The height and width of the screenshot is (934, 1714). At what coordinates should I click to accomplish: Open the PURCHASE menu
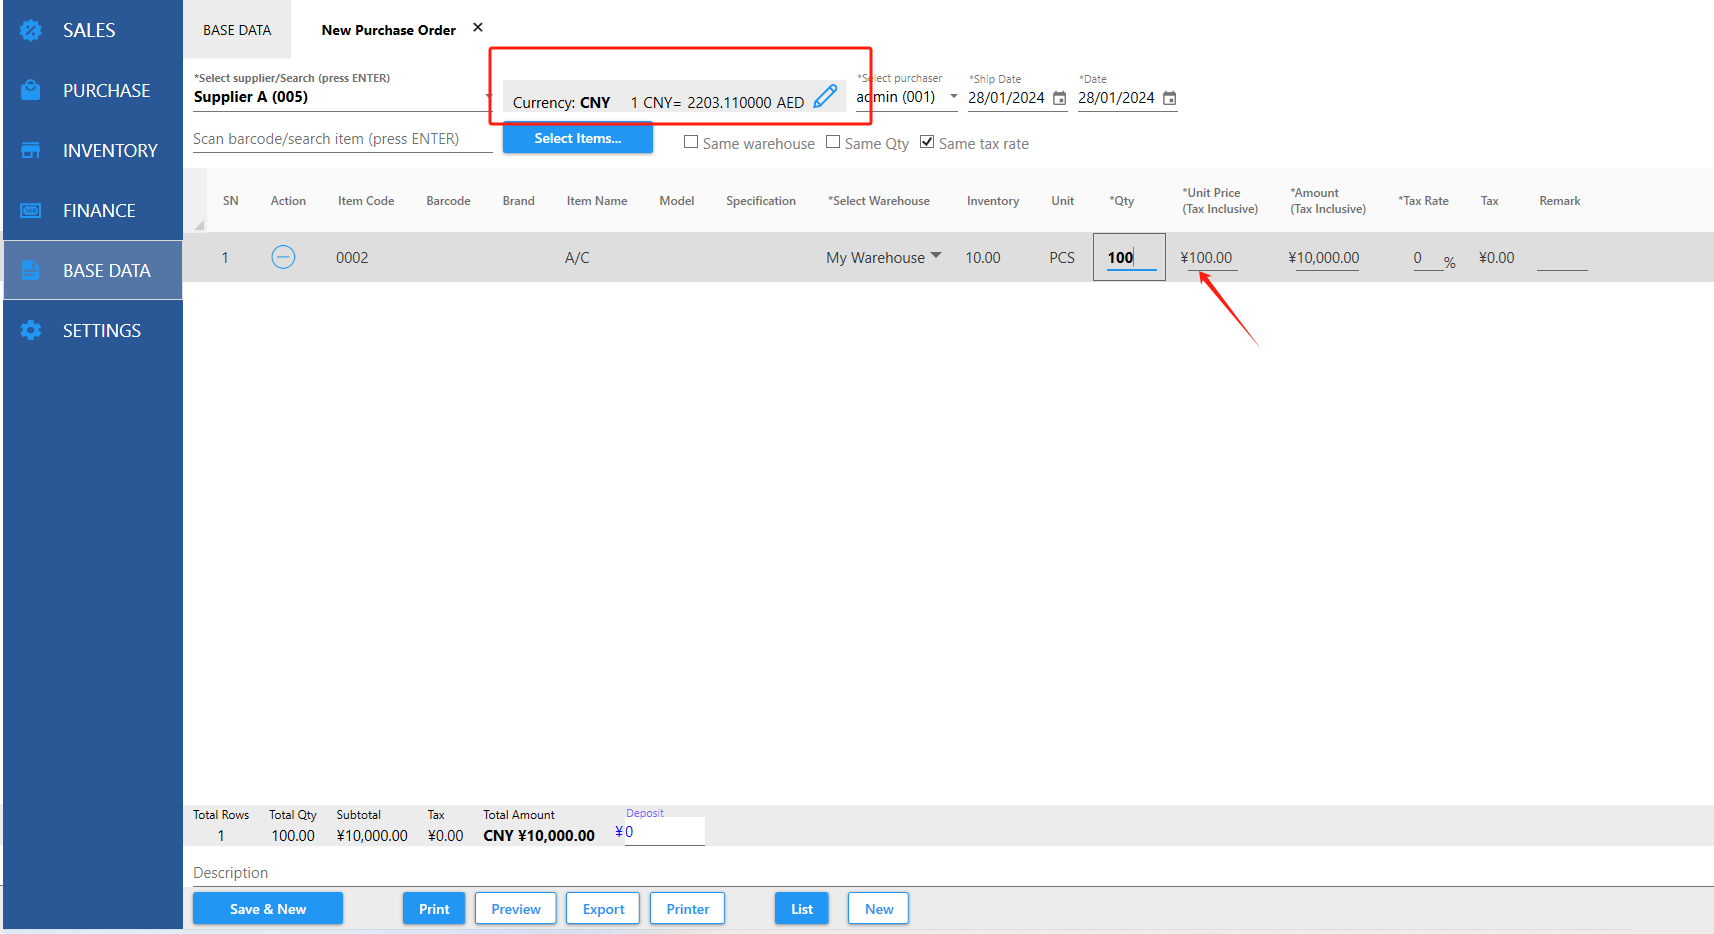tap(92, 90)
